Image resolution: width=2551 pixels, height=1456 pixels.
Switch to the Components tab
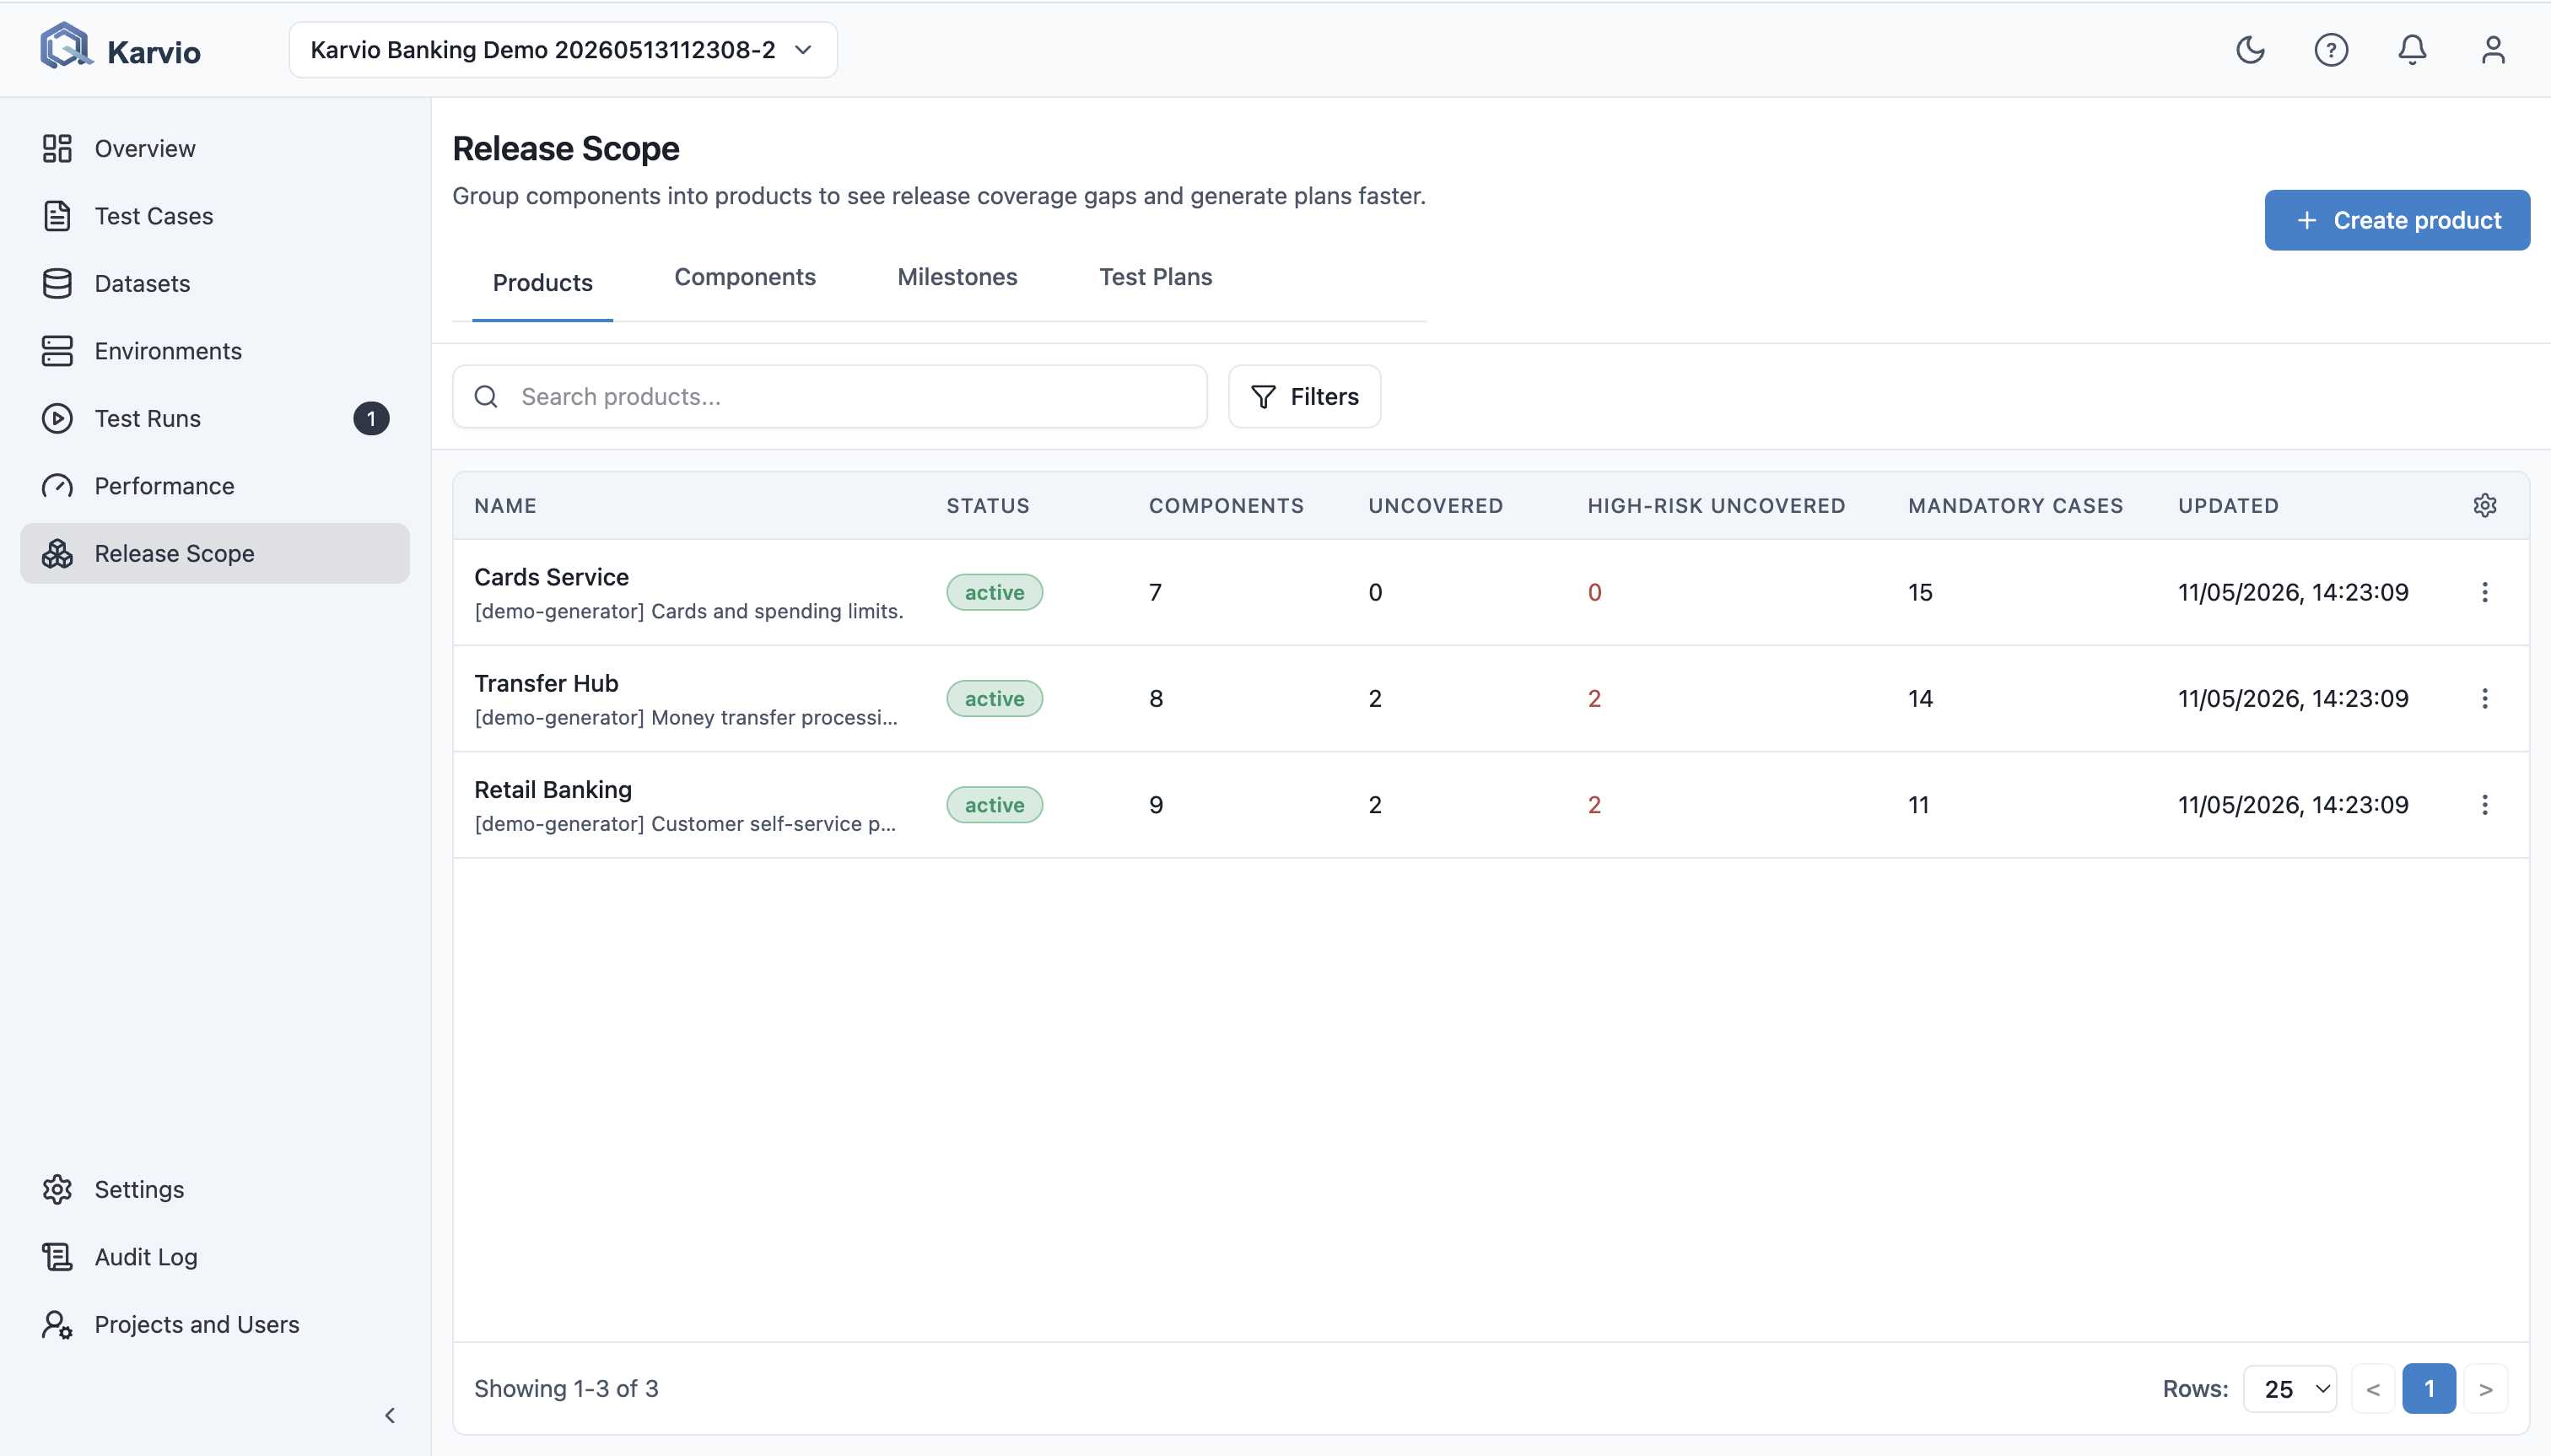[745, 277]
